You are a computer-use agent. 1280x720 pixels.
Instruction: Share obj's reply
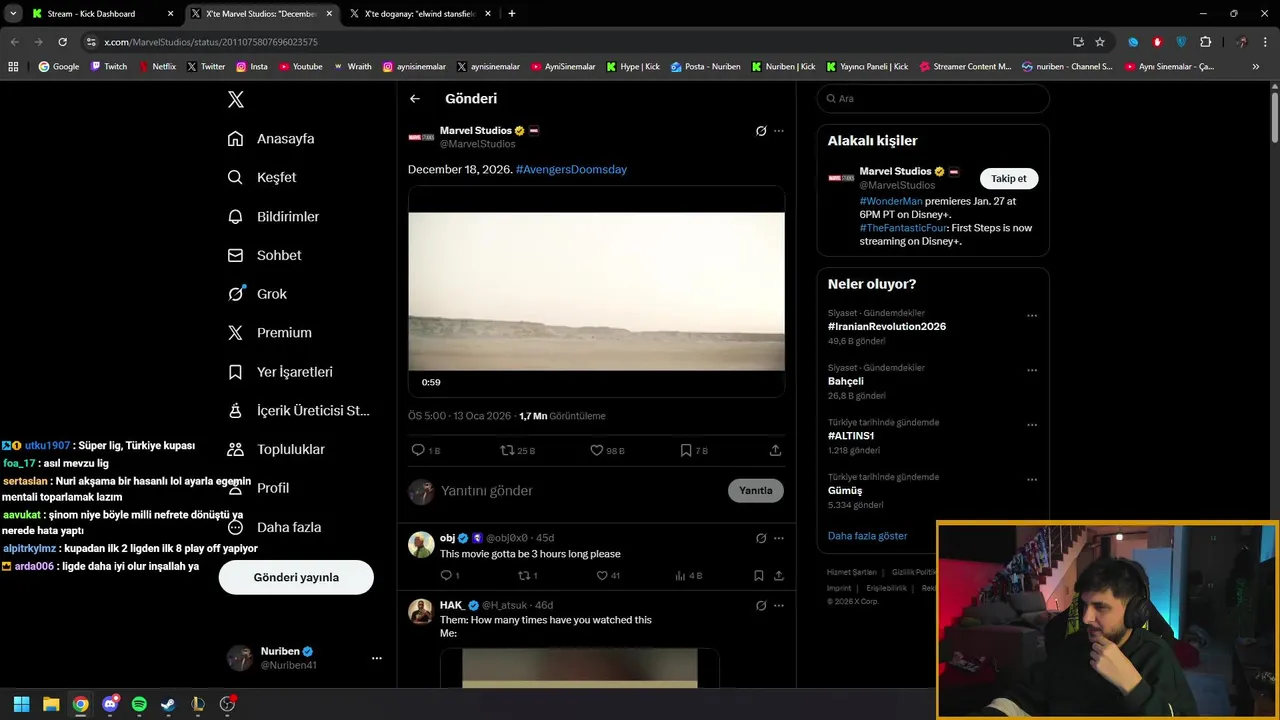[x=779, y=576]
